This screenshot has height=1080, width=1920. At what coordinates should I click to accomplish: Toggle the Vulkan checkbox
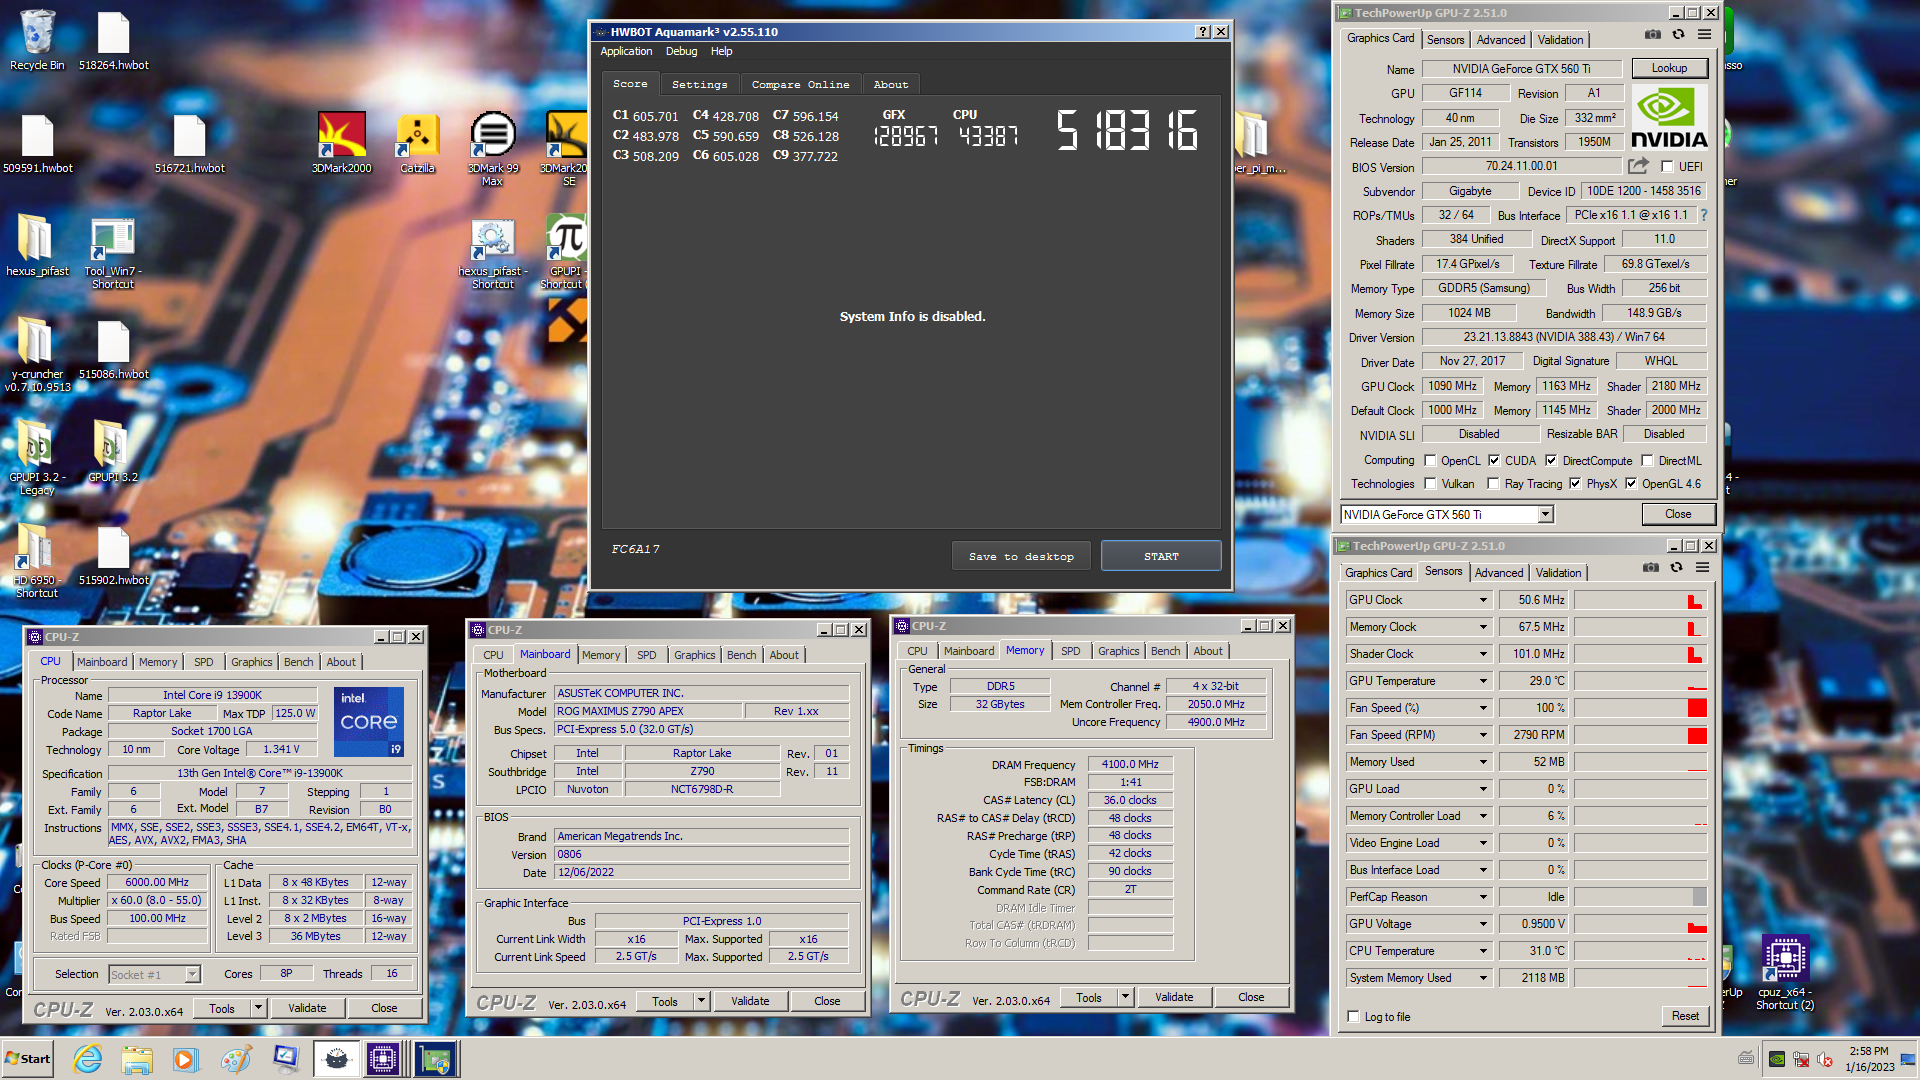tap(1430, 484)
